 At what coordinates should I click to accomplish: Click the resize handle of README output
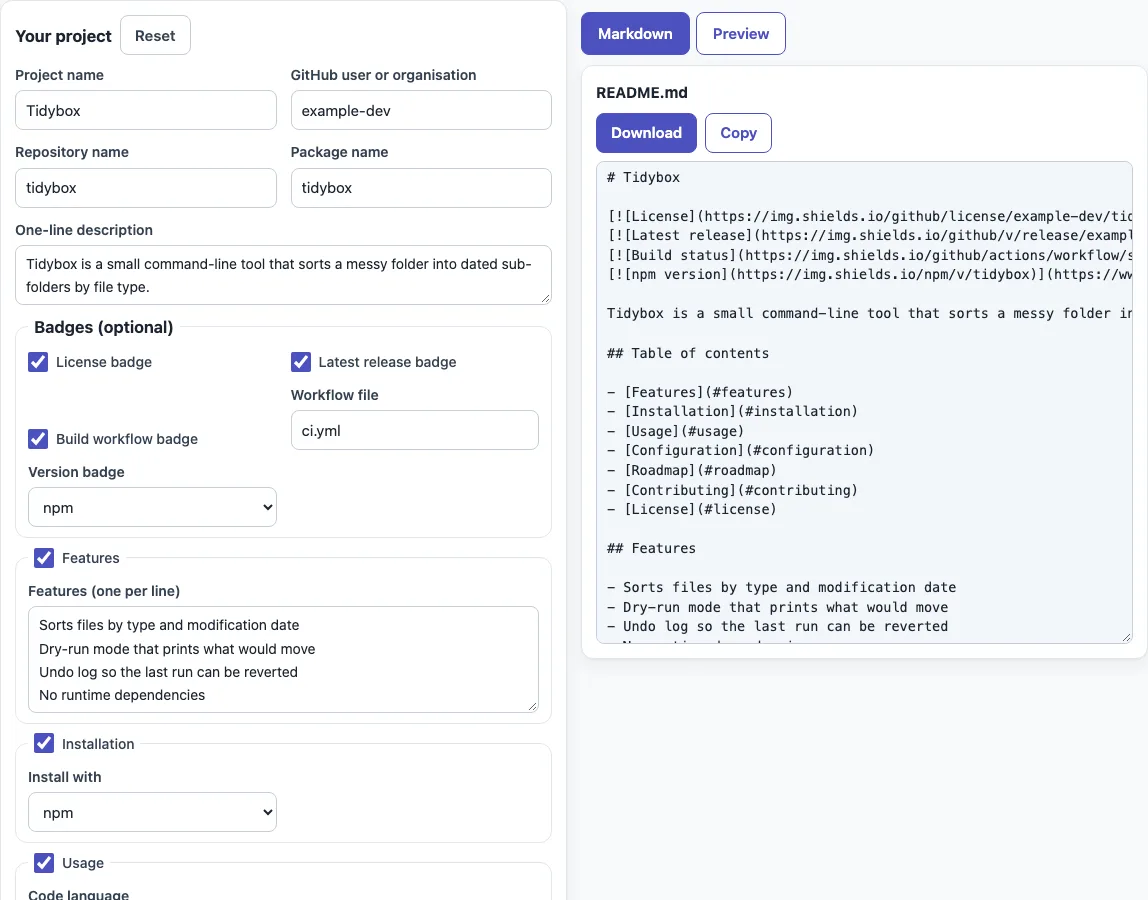tap(1126, 637)
